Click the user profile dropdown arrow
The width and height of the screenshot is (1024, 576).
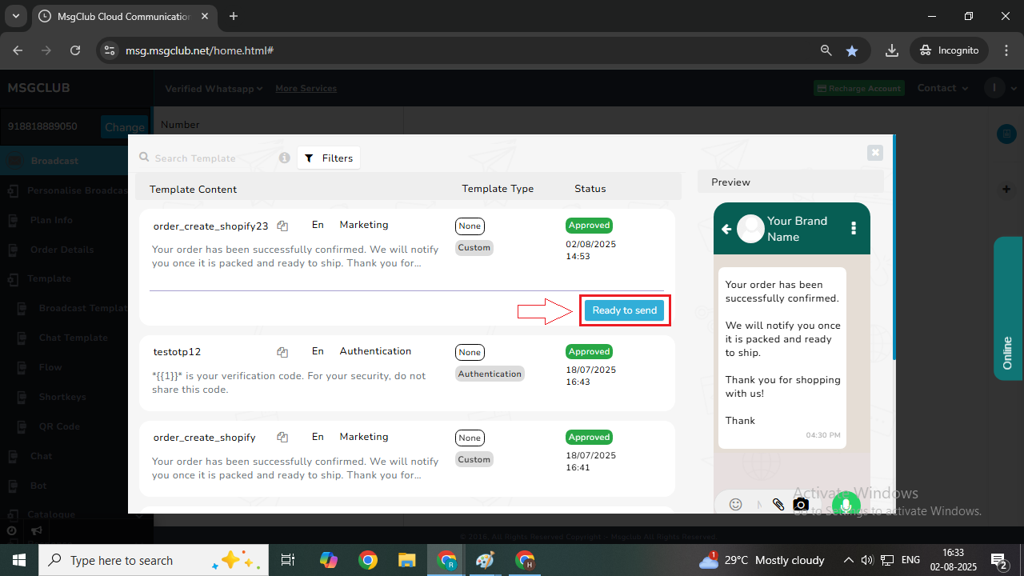coord(1014,88)
